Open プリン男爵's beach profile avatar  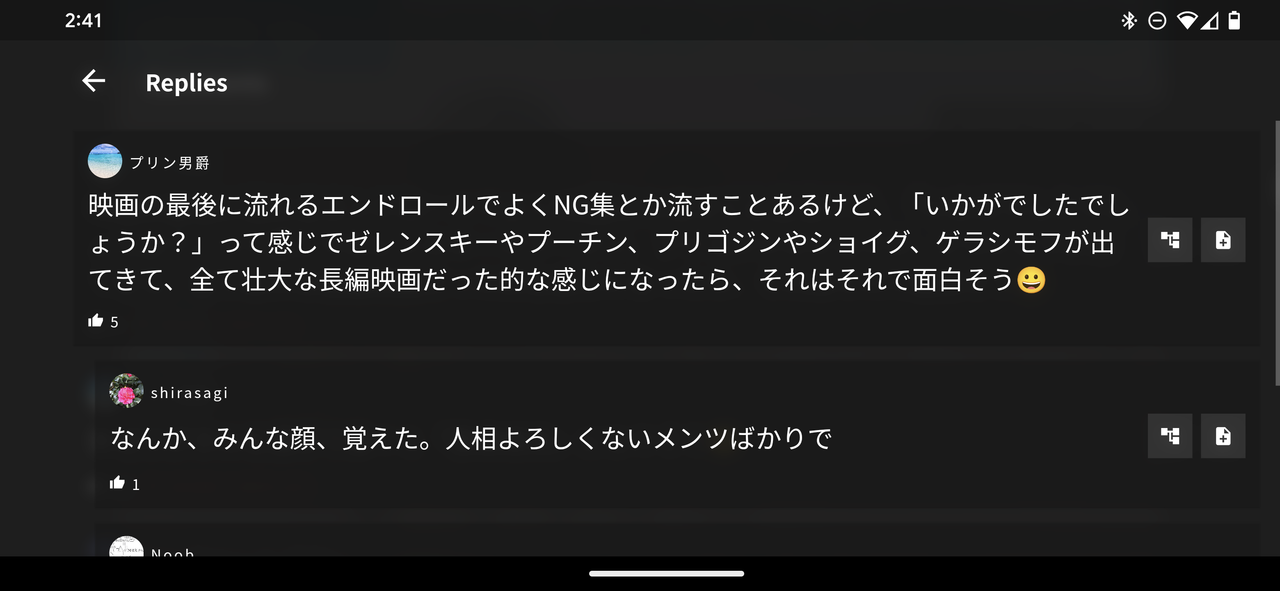105,161
